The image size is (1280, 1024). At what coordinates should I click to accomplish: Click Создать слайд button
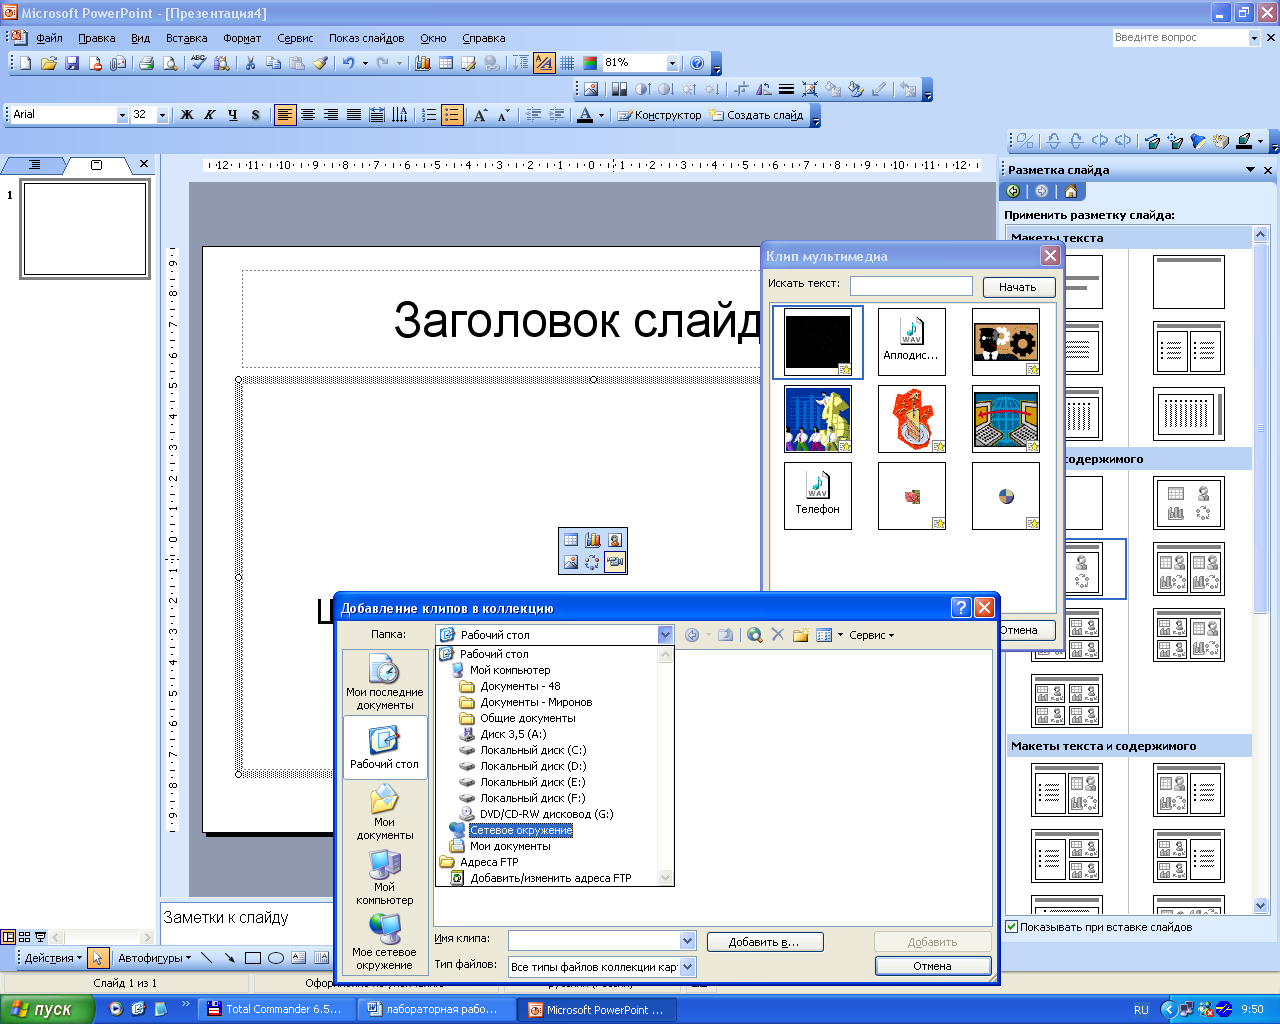(757, 115)
